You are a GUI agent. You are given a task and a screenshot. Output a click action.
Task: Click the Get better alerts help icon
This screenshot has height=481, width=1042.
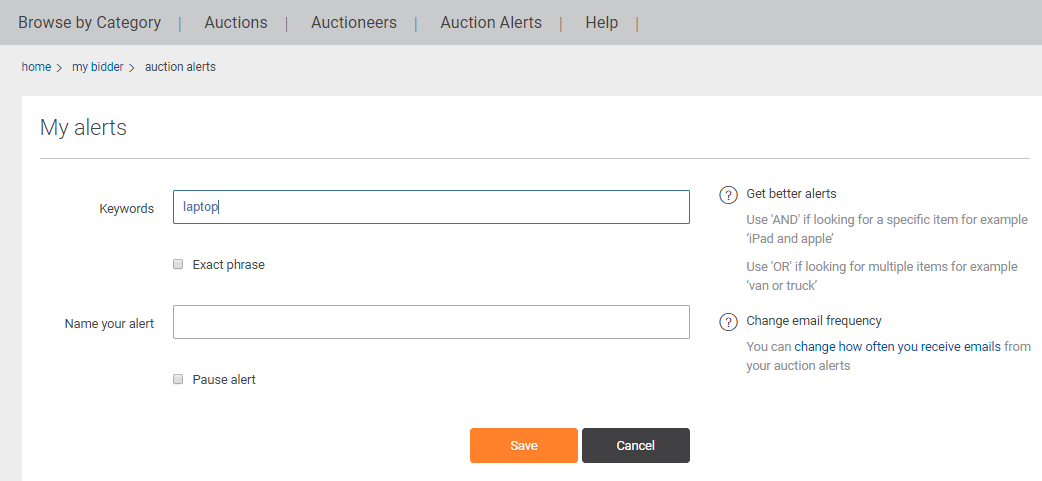[728, 195]
